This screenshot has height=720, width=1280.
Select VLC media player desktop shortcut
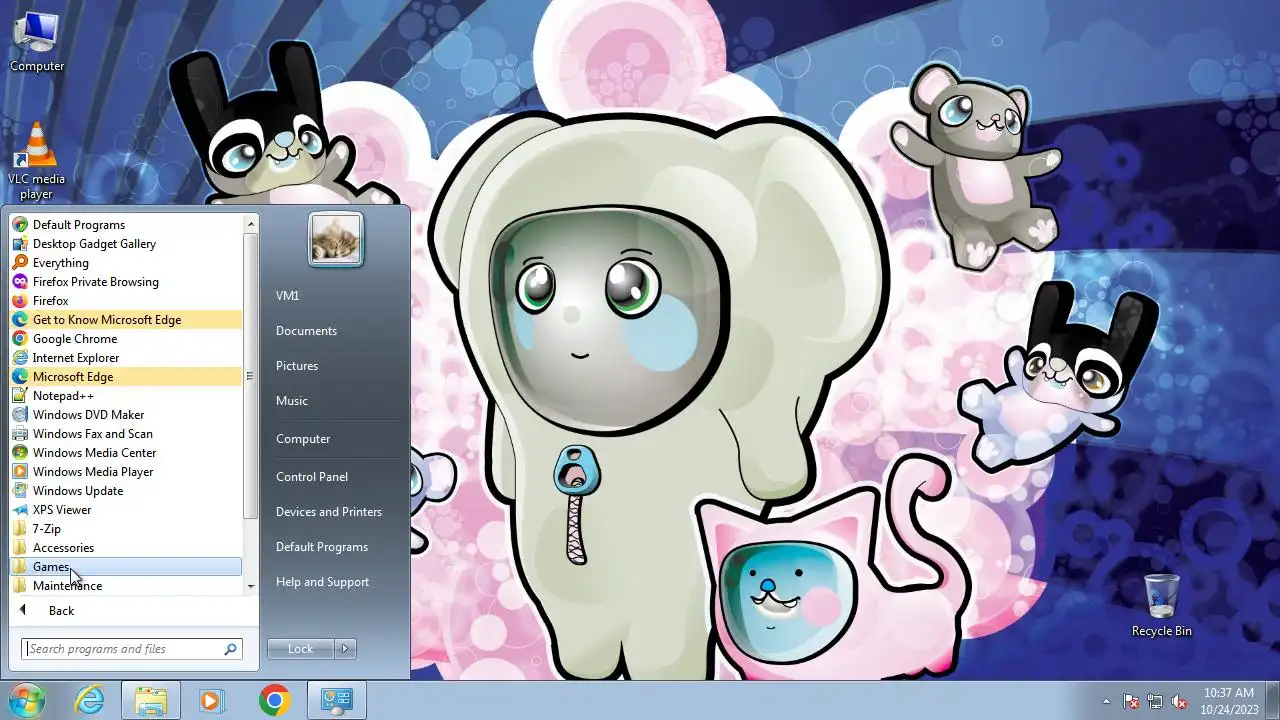tap(37, 162)
